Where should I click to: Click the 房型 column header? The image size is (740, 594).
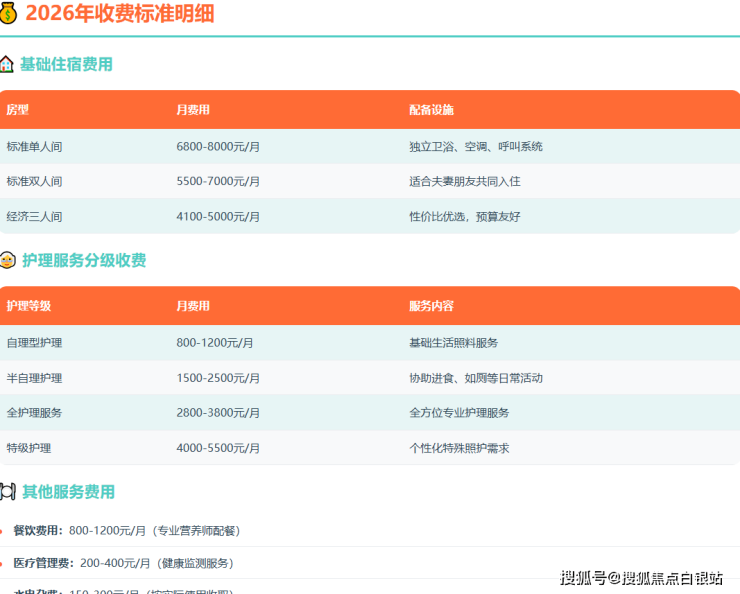point(18,110)
